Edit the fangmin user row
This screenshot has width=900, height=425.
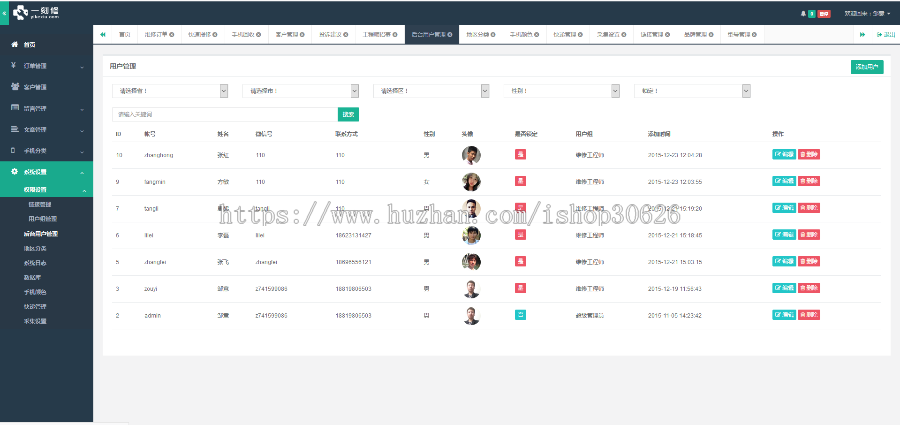[784, 181]
